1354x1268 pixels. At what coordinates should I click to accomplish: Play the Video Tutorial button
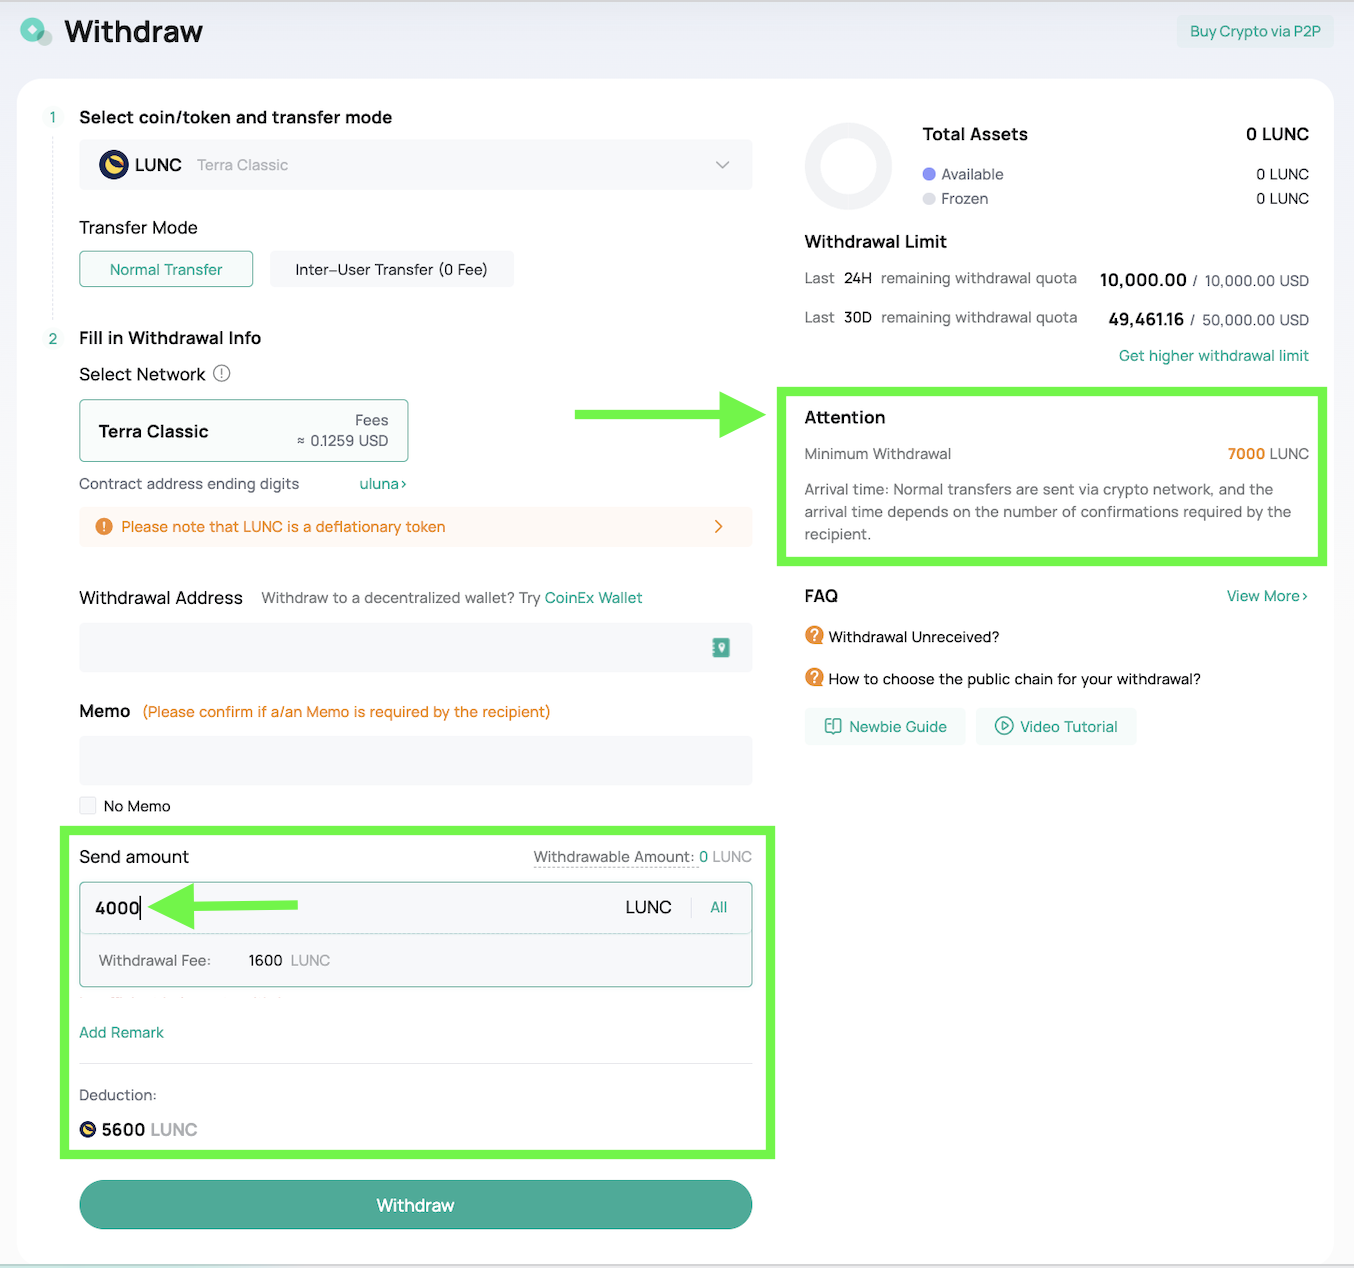point(1056,726)
